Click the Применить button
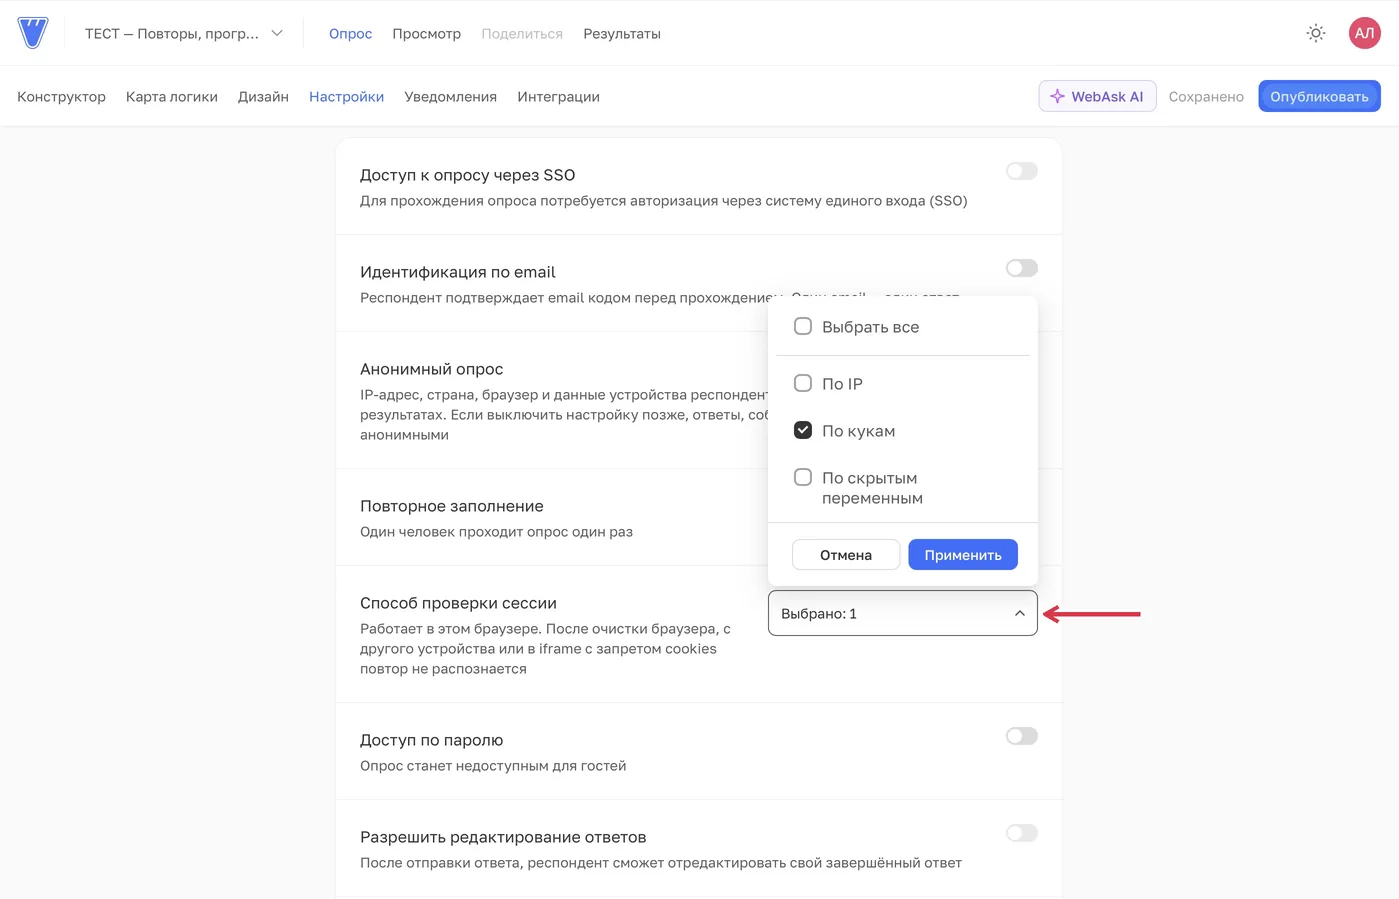 (963, 555)
